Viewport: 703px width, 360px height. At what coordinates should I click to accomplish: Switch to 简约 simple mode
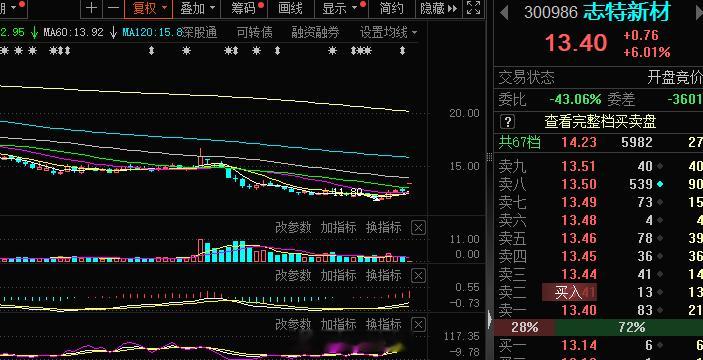tap(392, 8)
